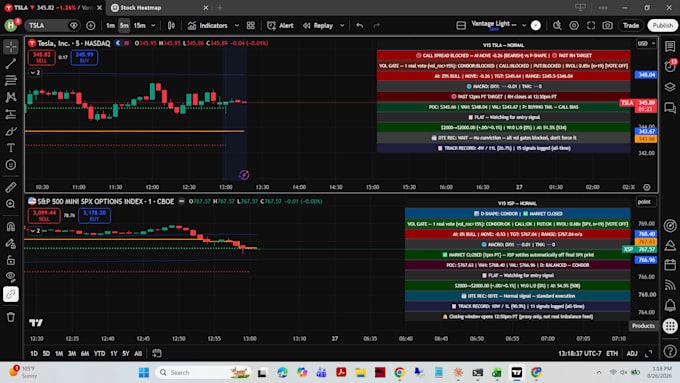The height and width of the screenshot is (383, 680).
Task: Open go-to-date calendar icon
Action: (157, 354)
